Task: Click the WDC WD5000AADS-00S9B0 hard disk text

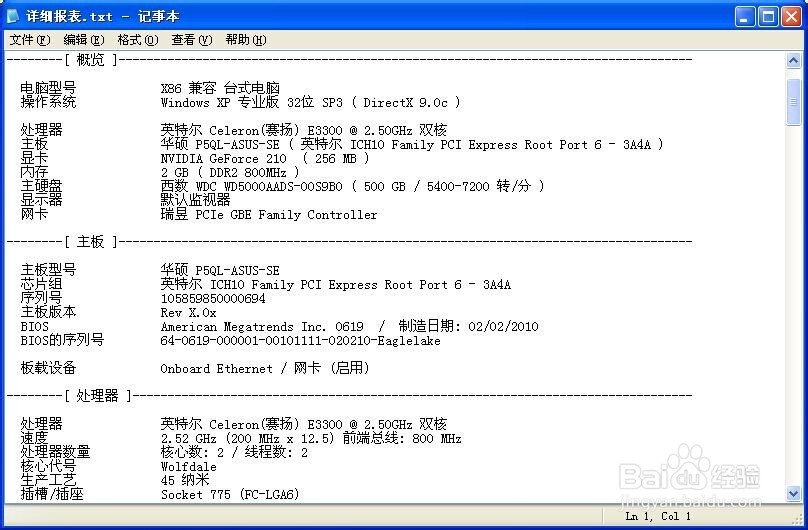Action: (x=269, y=186)
